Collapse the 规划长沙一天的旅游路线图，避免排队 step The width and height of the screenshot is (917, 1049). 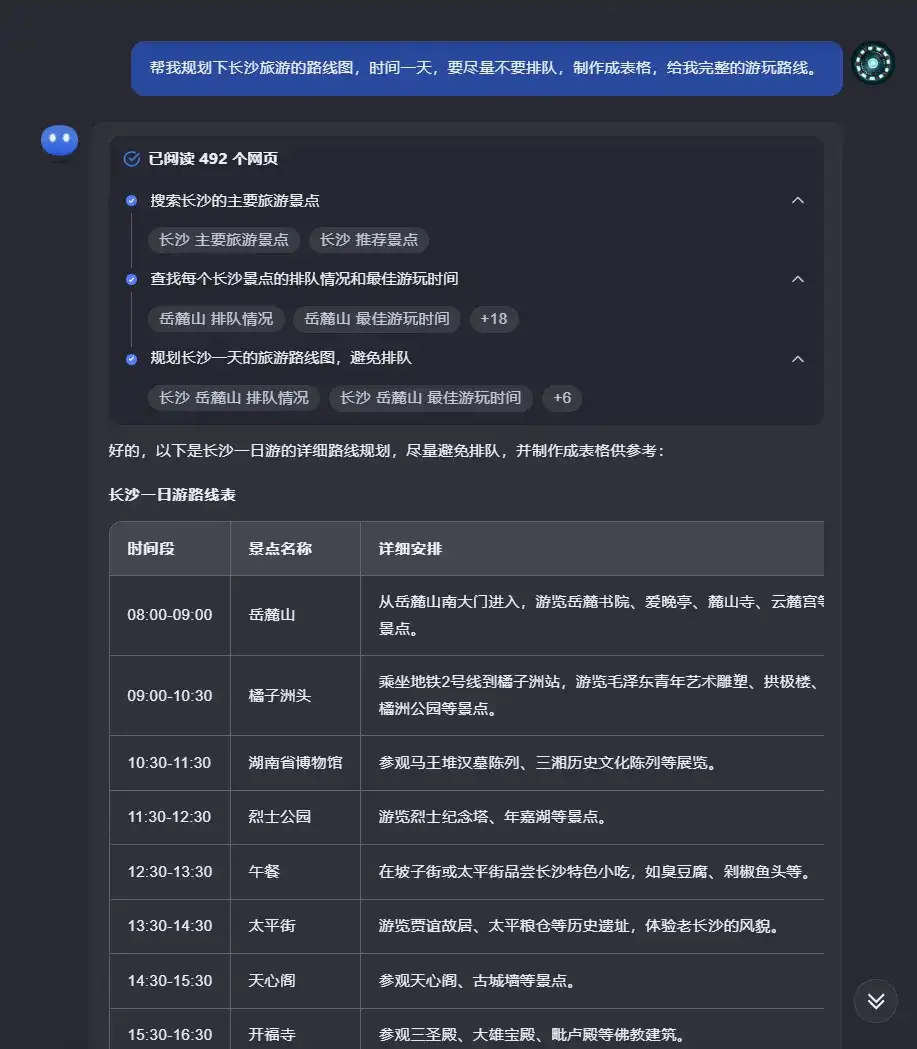tap(798, 359)
